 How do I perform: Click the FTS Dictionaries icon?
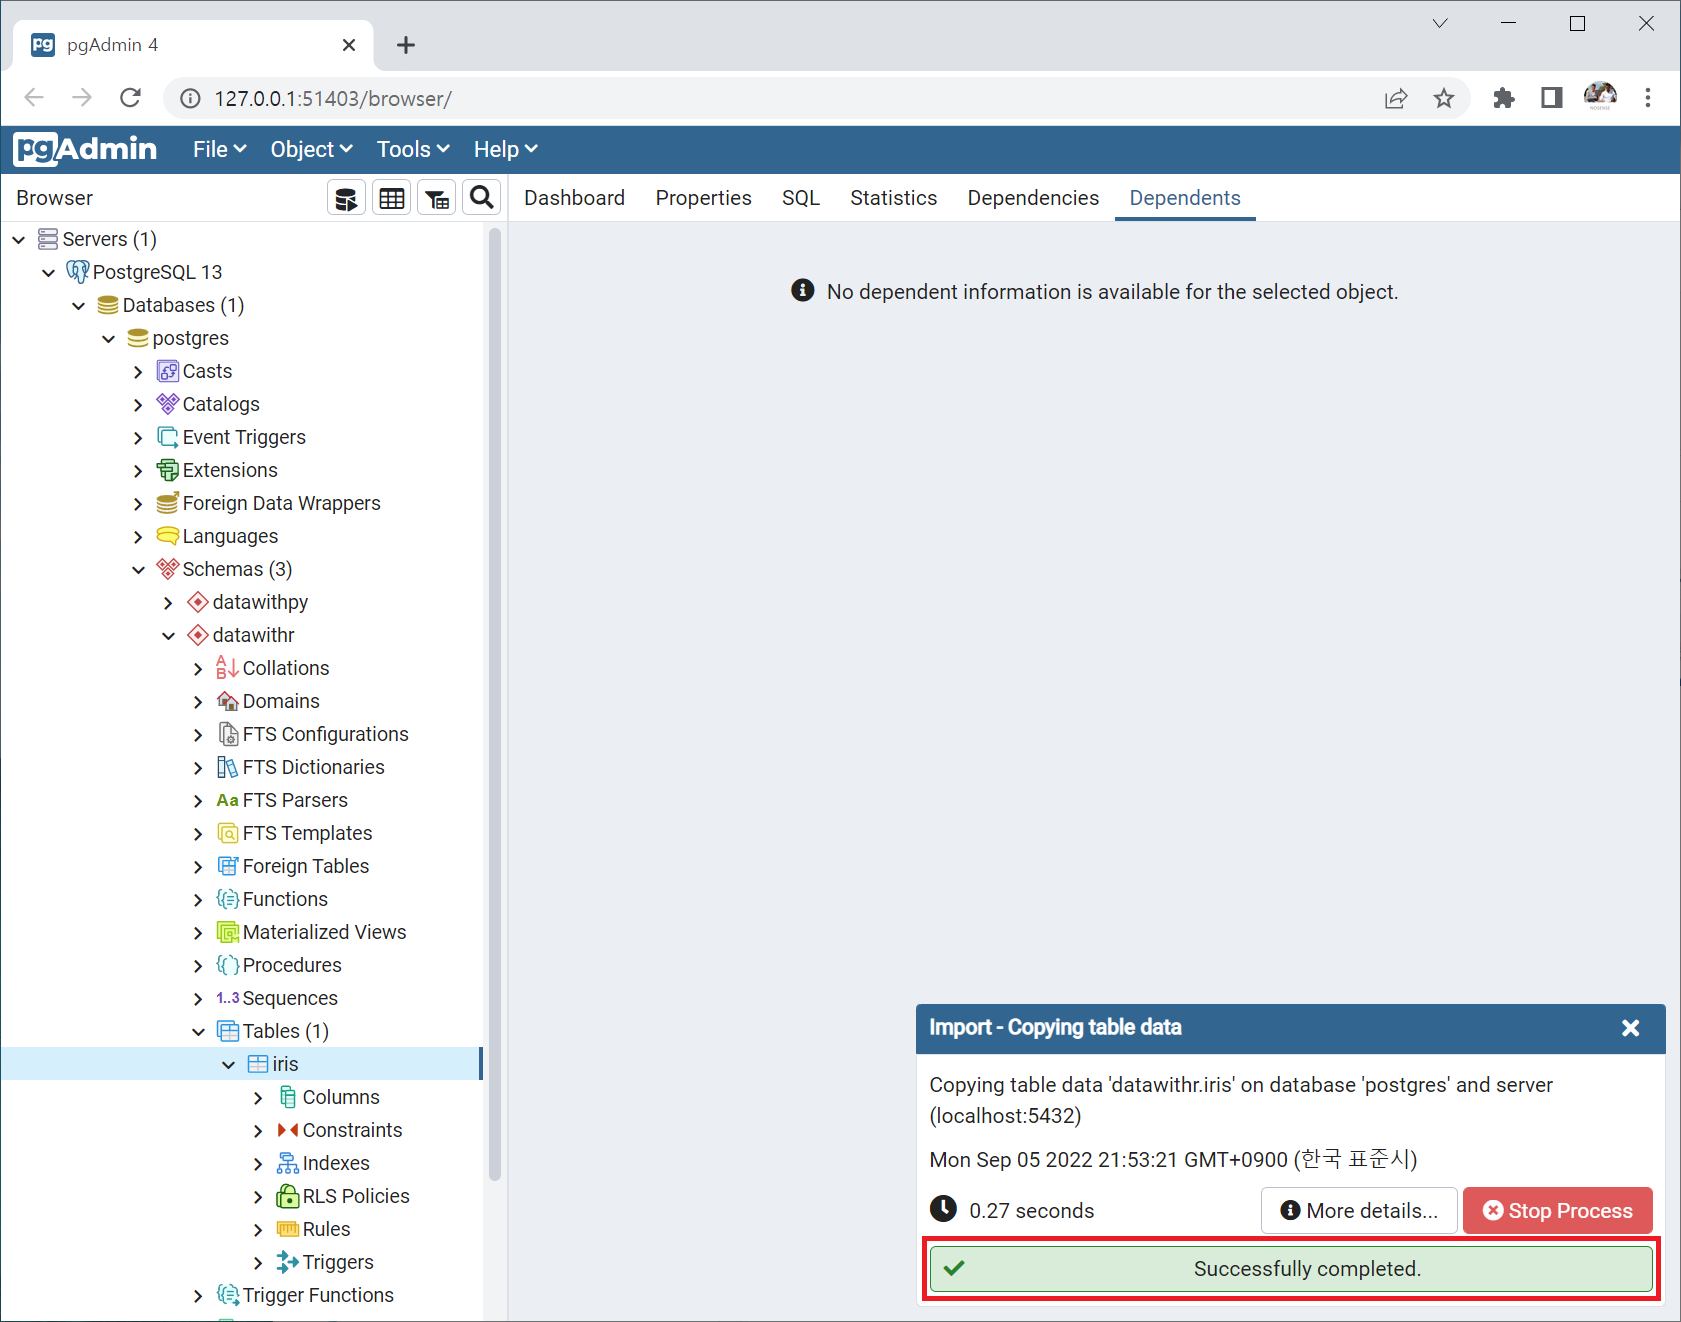point(228,767)
